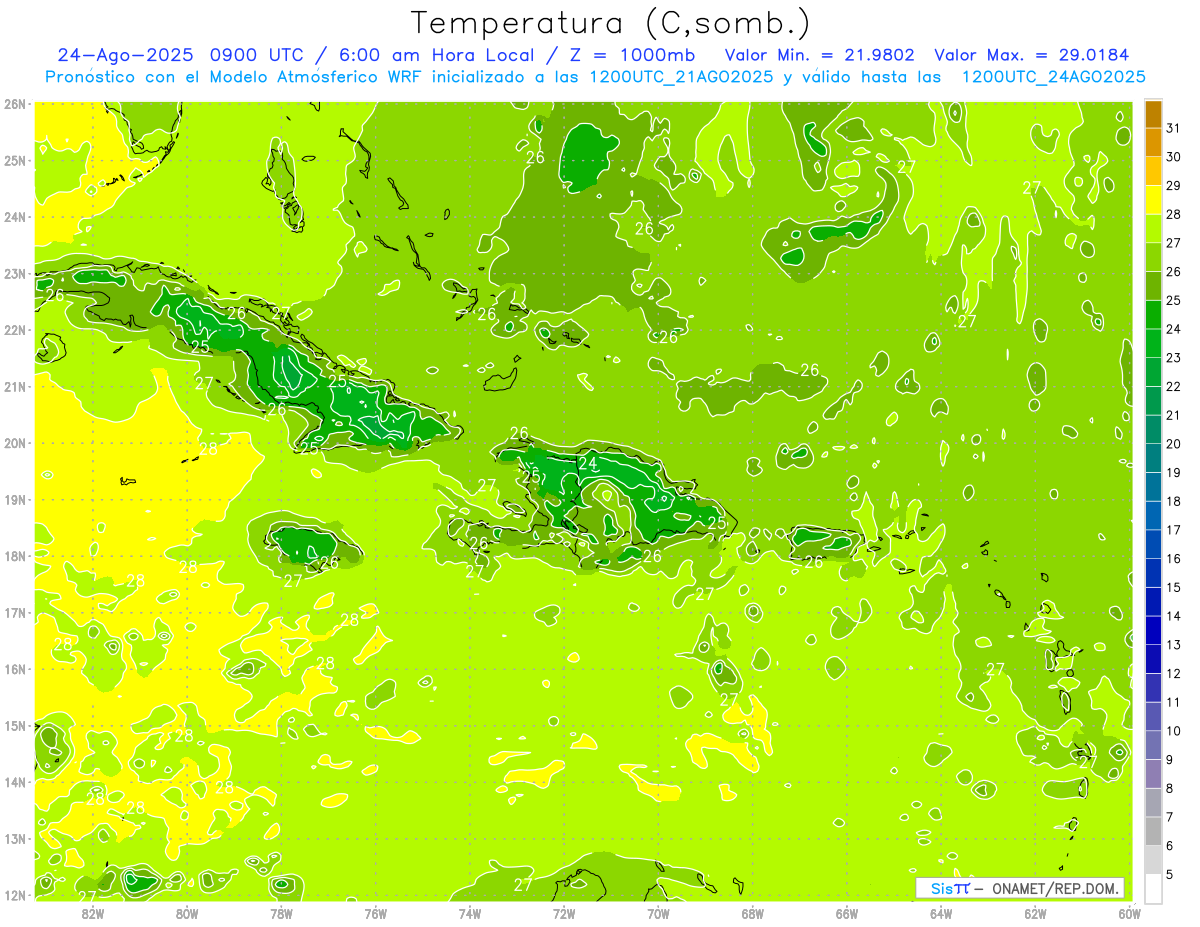Pick the purple swatch between 8 and 9
The image size is (1200, 927).
1153,773
